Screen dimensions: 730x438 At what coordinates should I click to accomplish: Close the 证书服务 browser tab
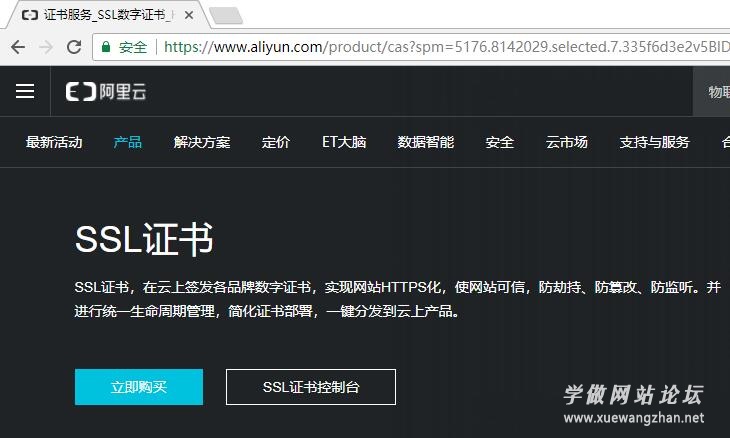(189, 15)
